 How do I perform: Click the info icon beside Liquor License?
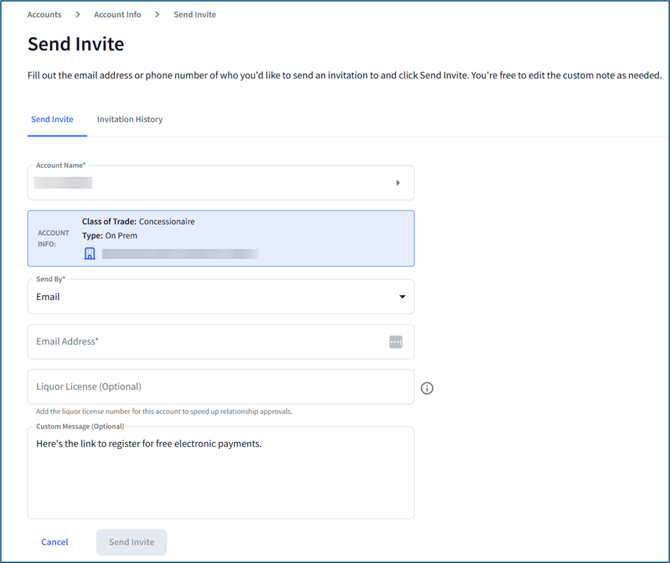427,388
